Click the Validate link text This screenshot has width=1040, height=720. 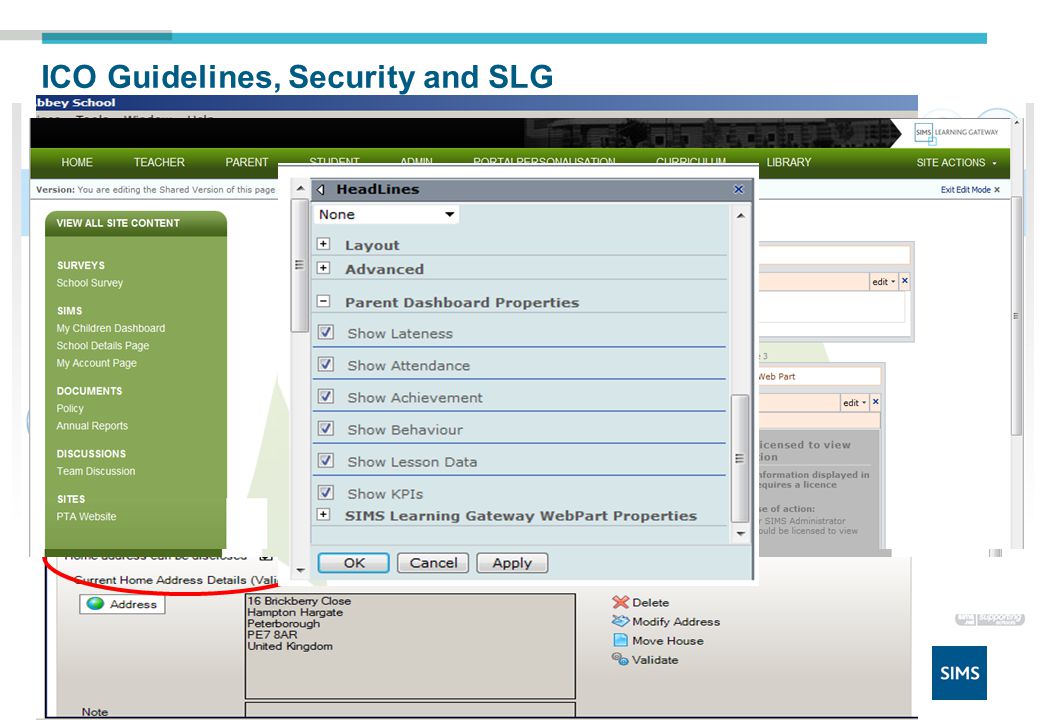tap(655, 660)
